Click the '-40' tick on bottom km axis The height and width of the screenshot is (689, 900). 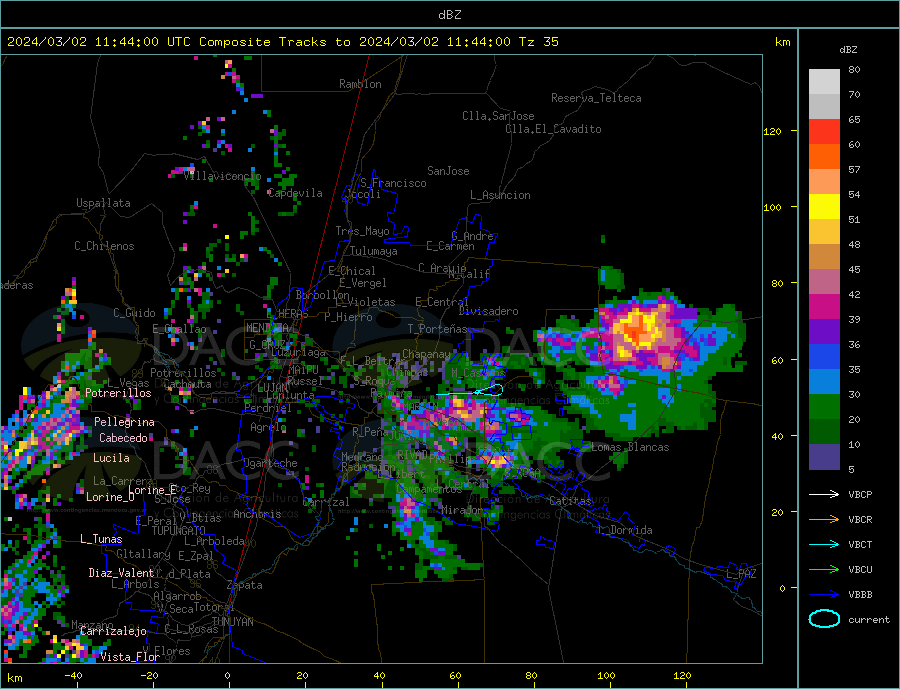[73, 676]
